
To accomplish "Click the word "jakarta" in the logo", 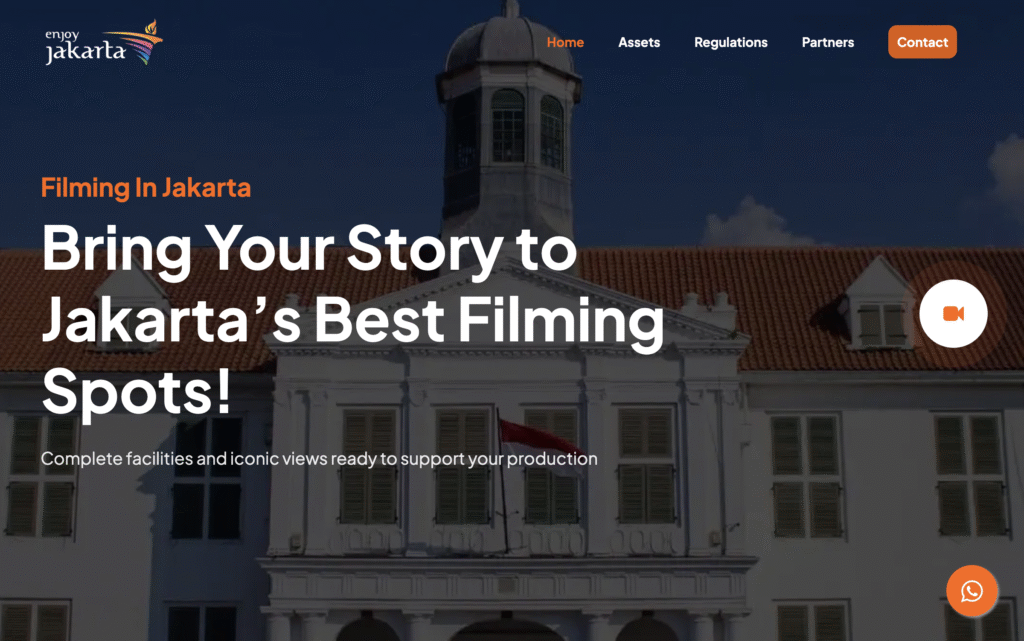I will [85, 52].
